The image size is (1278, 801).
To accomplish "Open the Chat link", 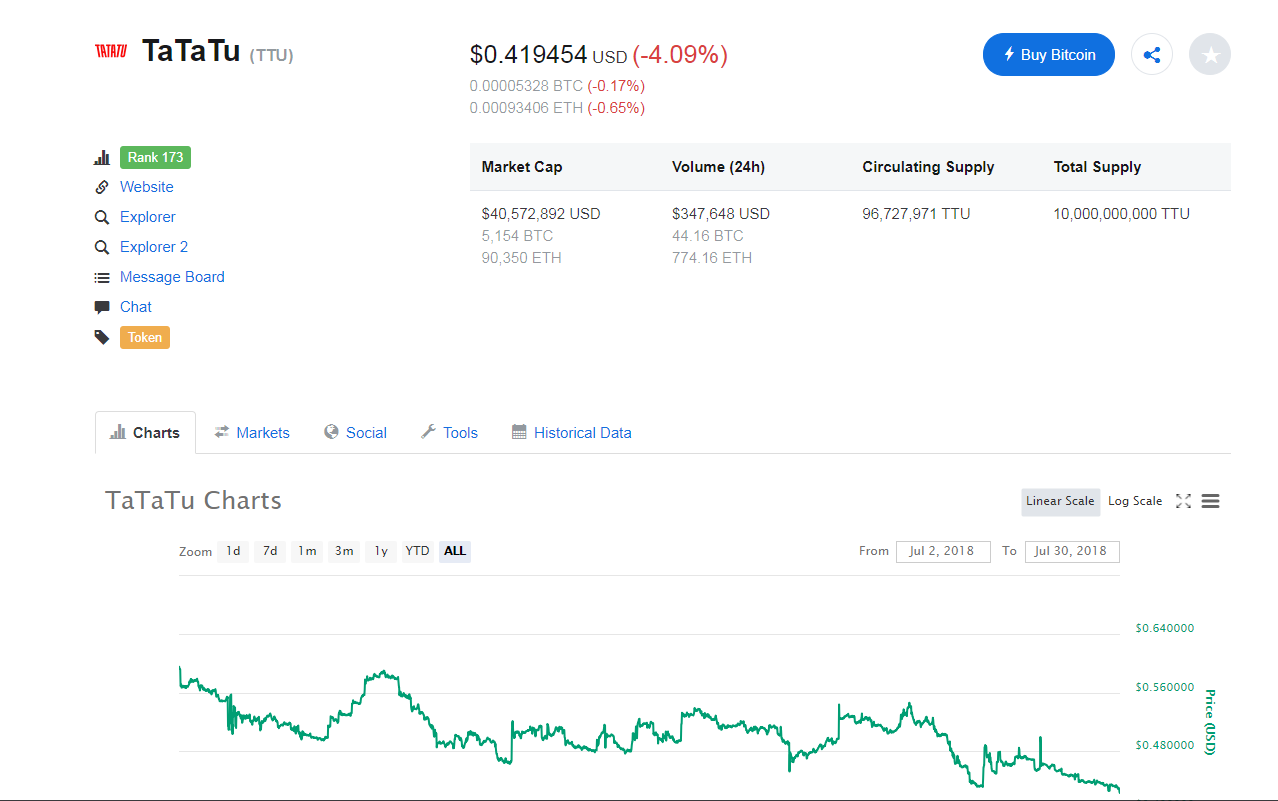I will [x=136, y=307].
